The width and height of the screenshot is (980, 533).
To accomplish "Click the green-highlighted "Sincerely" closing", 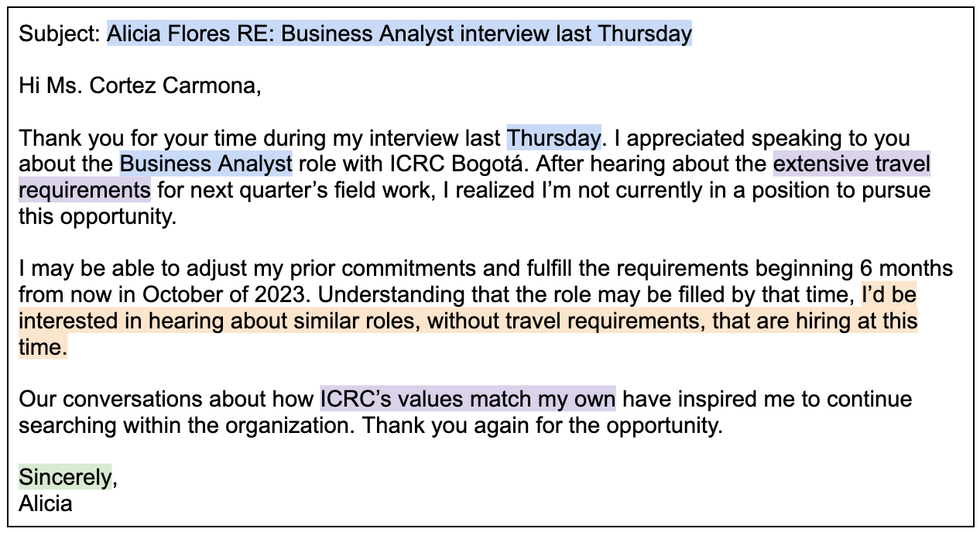I will point(65,477).
